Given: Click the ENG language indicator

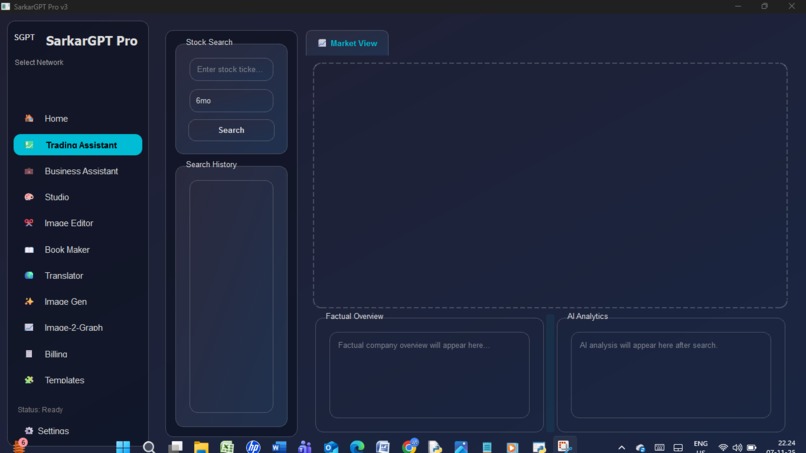Looking at the screenshot, I should click(x=701, y=446).
